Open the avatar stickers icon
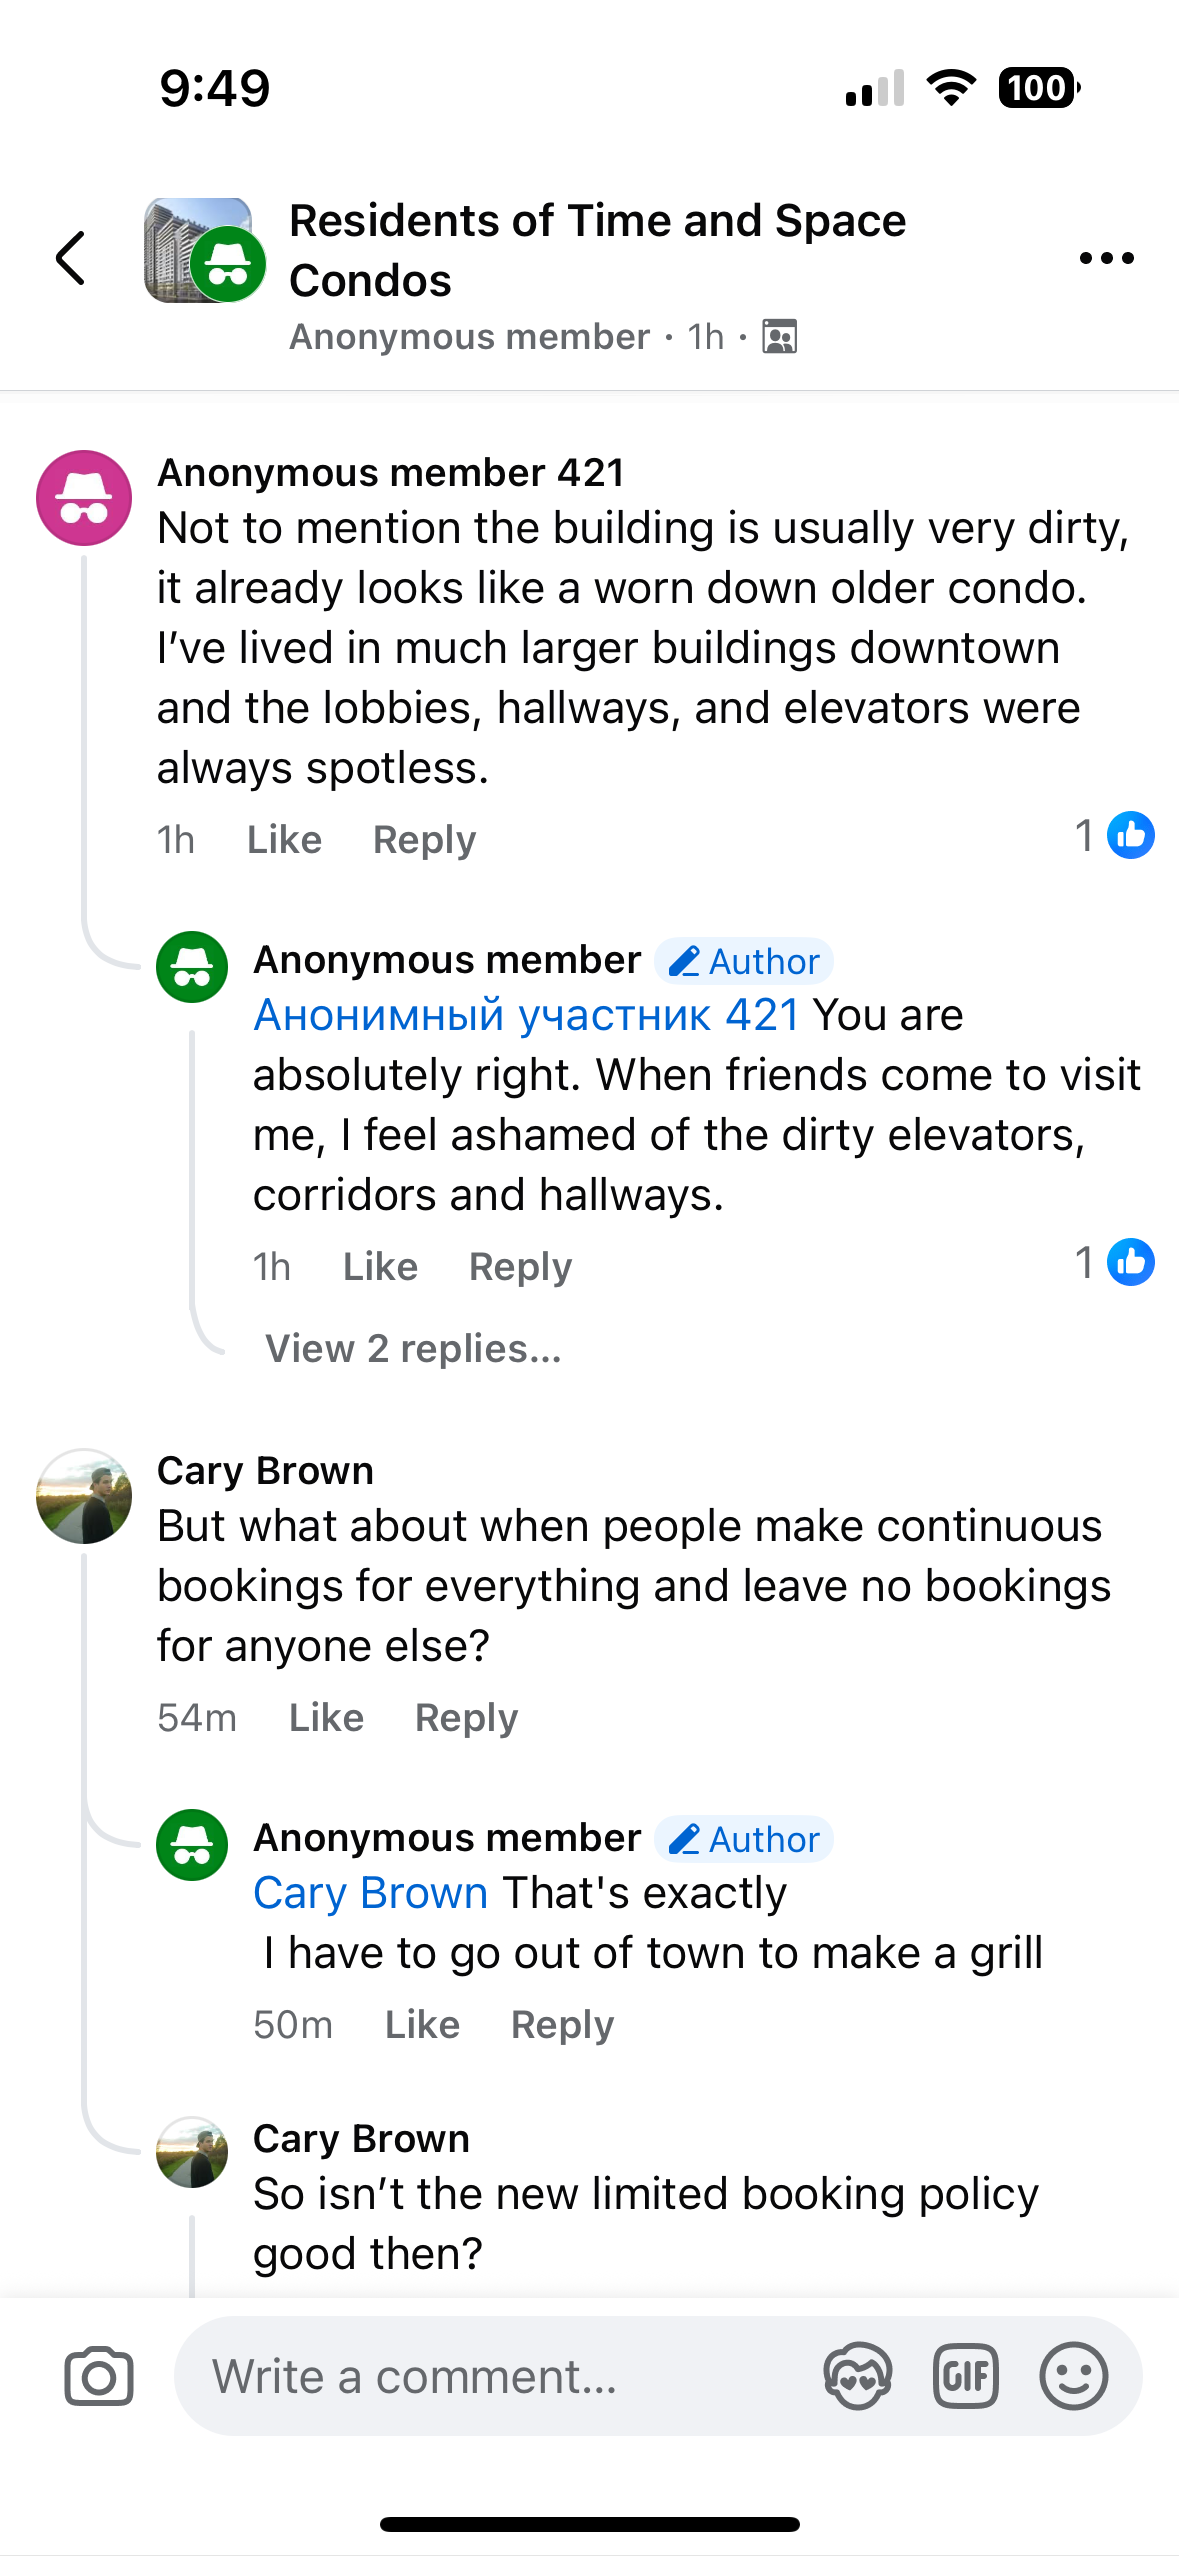The width and height of the screenshot is (1179, 2556). (857, 2376)
